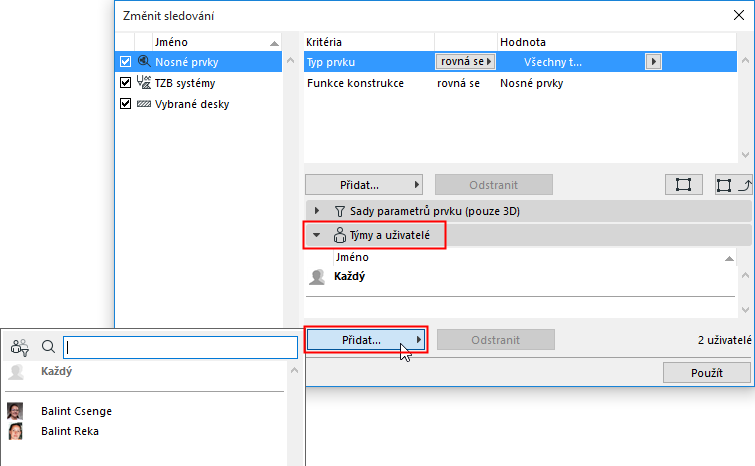755x466 pixels.
Task: Select the TZB systémy row
Action: pos(198,83)
